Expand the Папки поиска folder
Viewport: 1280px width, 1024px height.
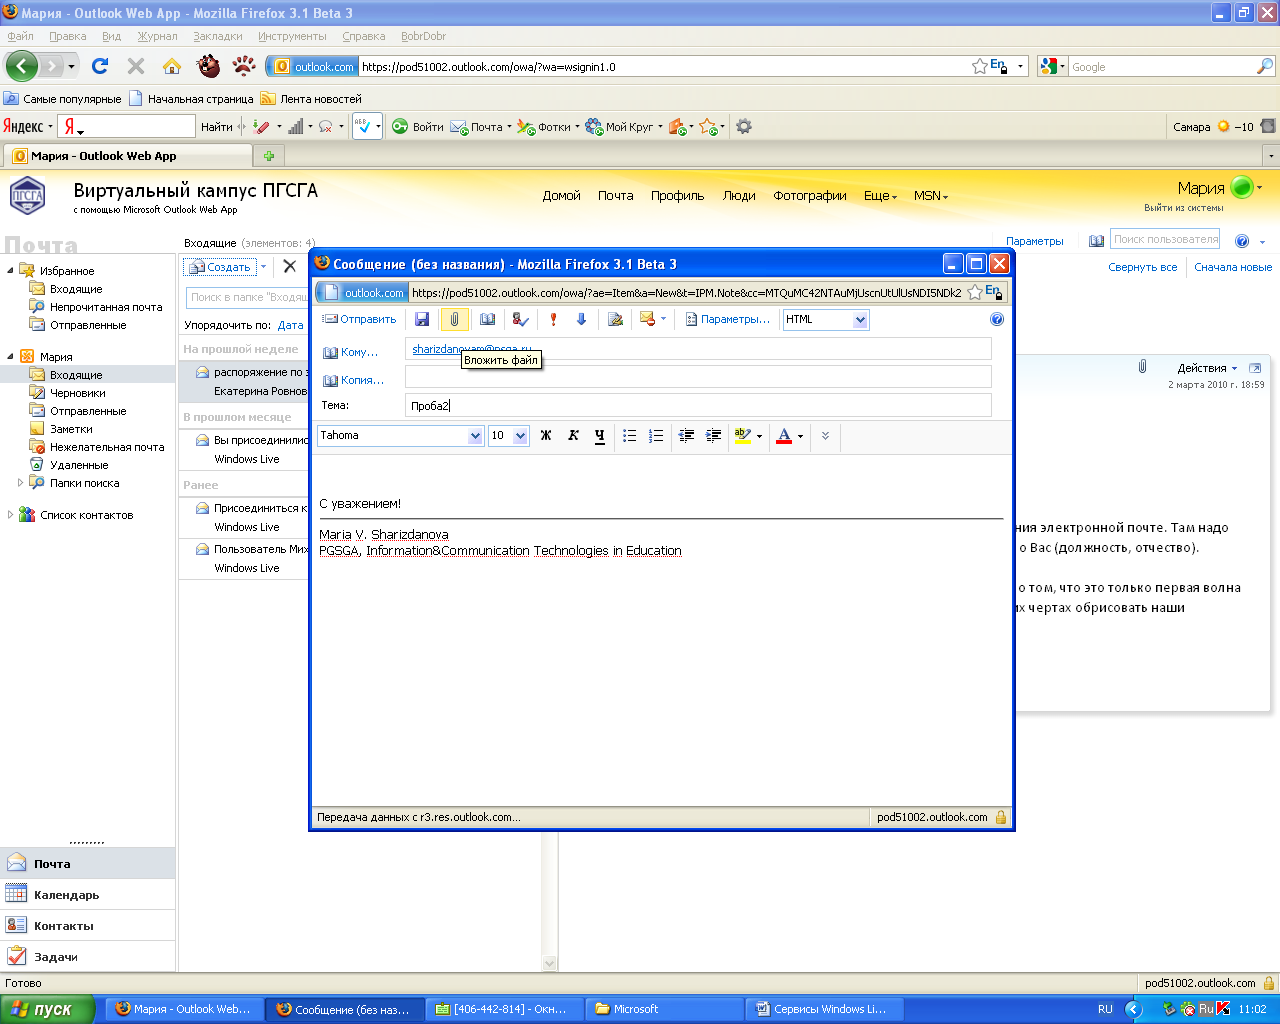pos(20,482)
